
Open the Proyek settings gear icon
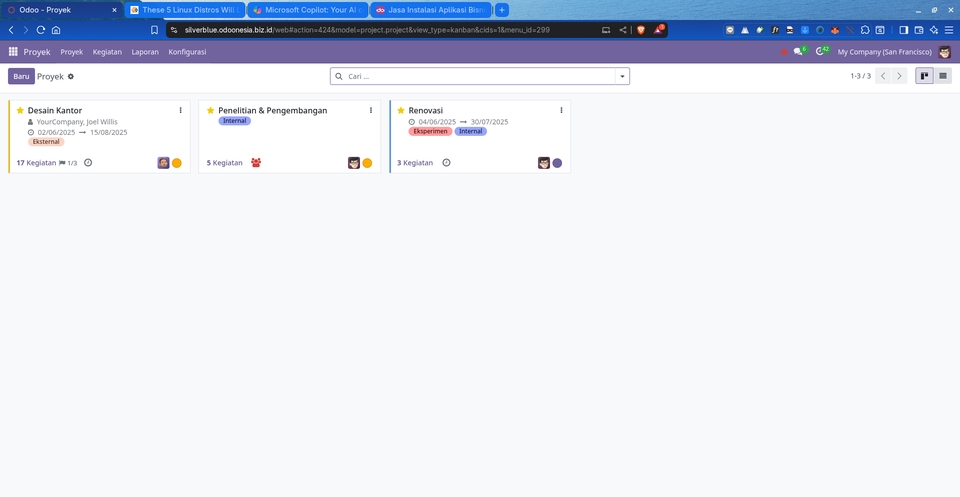pyautogui.click(x=71, y=76)
